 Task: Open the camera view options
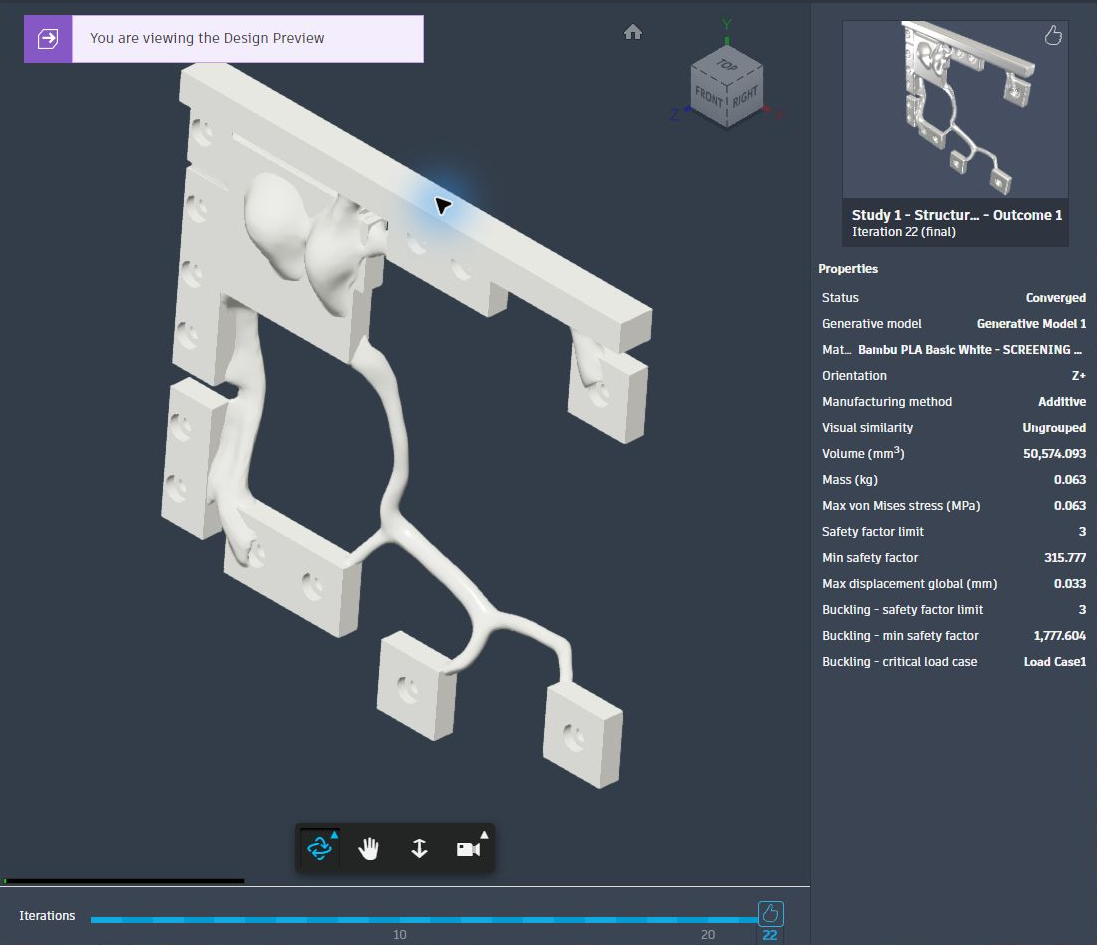[x=467, y=848]
